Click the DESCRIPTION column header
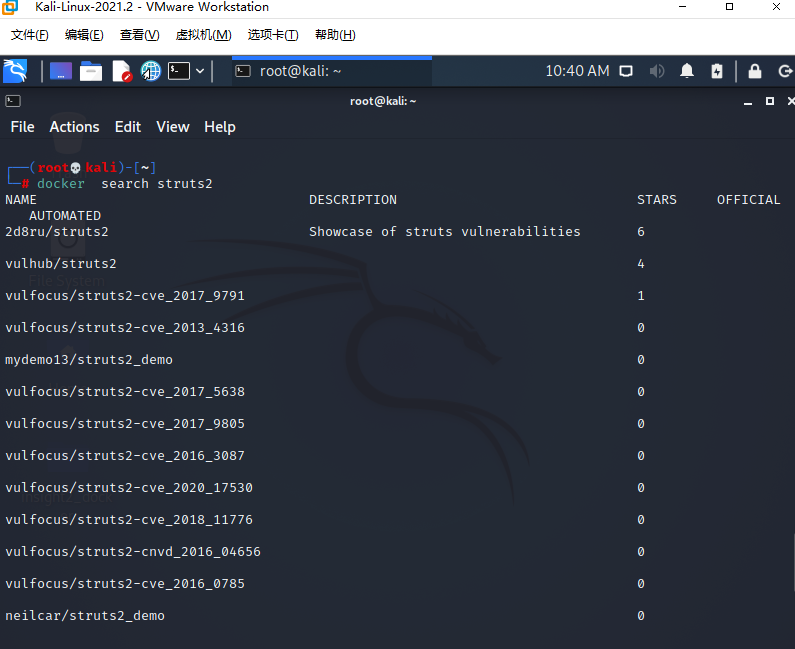Viewport: 795px width, 649px height. click(353, 200)
